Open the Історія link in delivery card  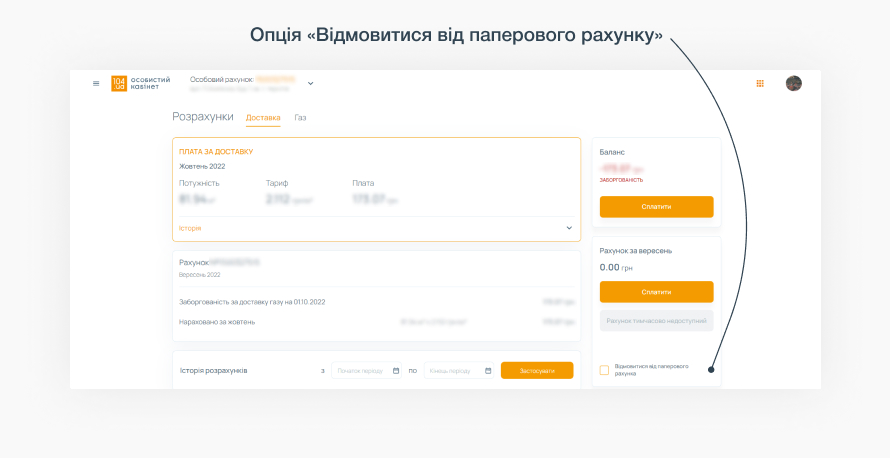(x=190, y=228)
